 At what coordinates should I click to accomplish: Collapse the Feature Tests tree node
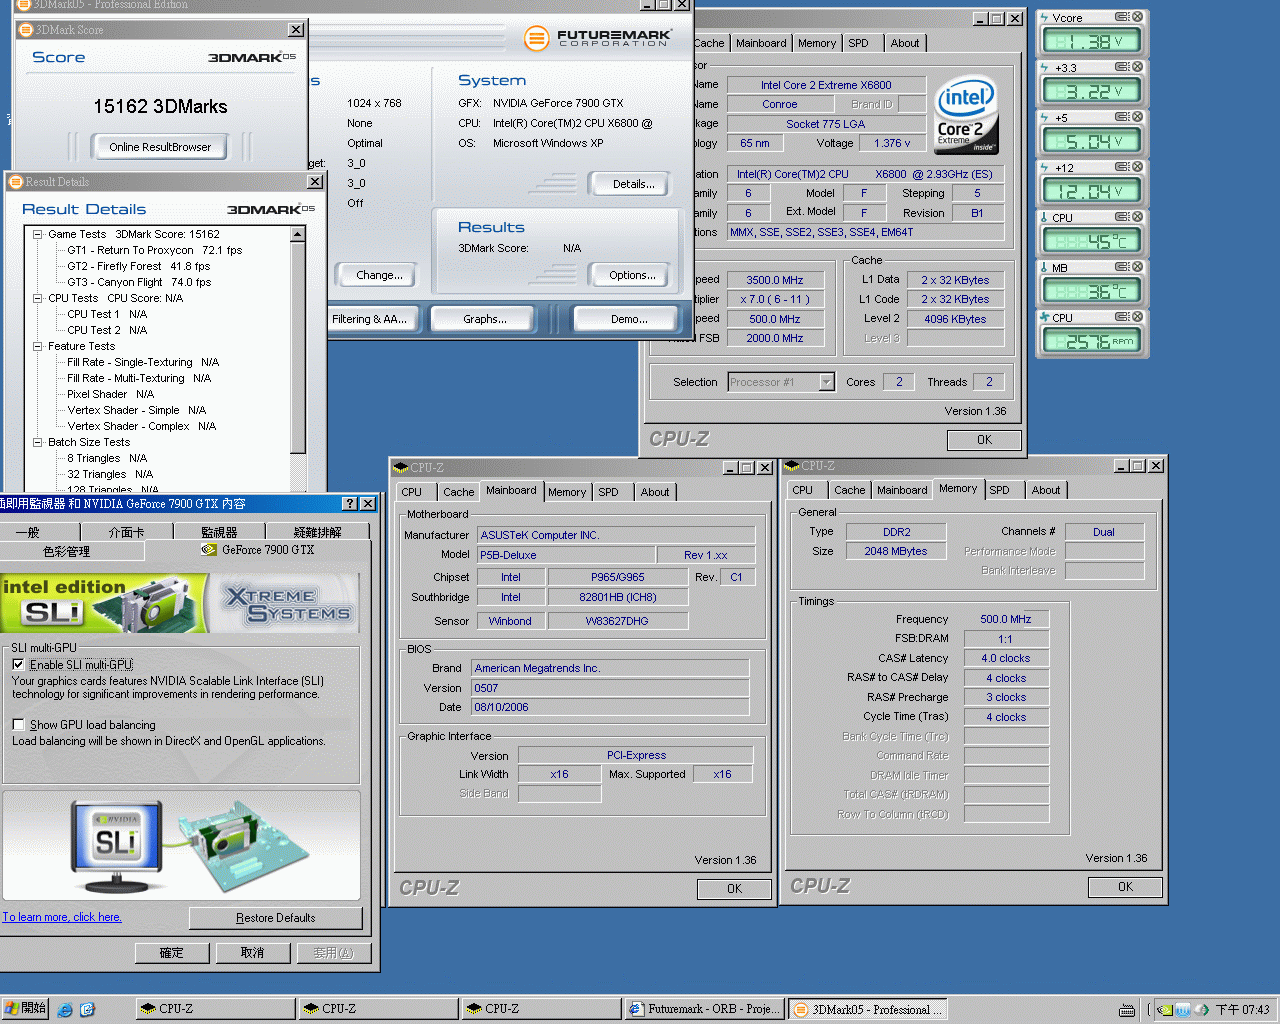37,346
